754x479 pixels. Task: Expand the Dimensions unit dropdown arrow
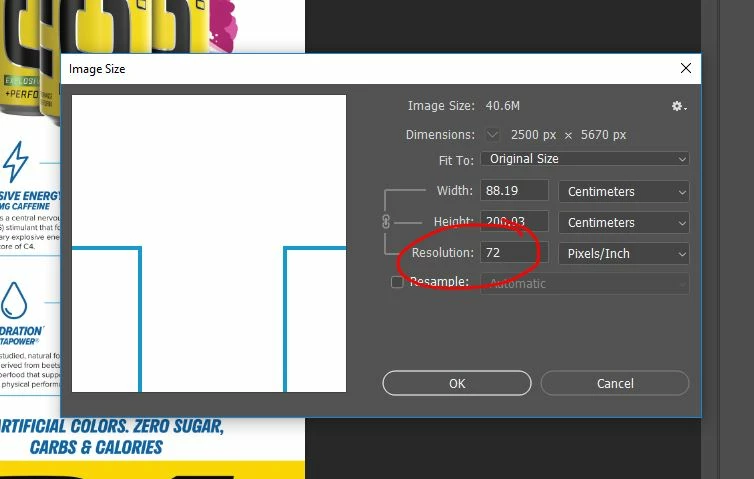[492, 135]
